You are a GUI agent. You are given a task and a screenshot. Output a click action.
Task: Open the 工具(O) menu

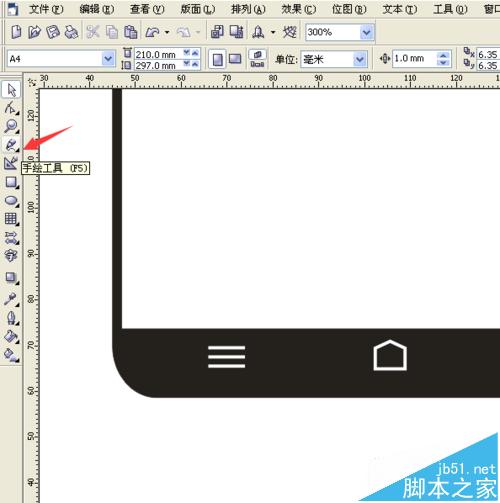(x=450, y=9)
